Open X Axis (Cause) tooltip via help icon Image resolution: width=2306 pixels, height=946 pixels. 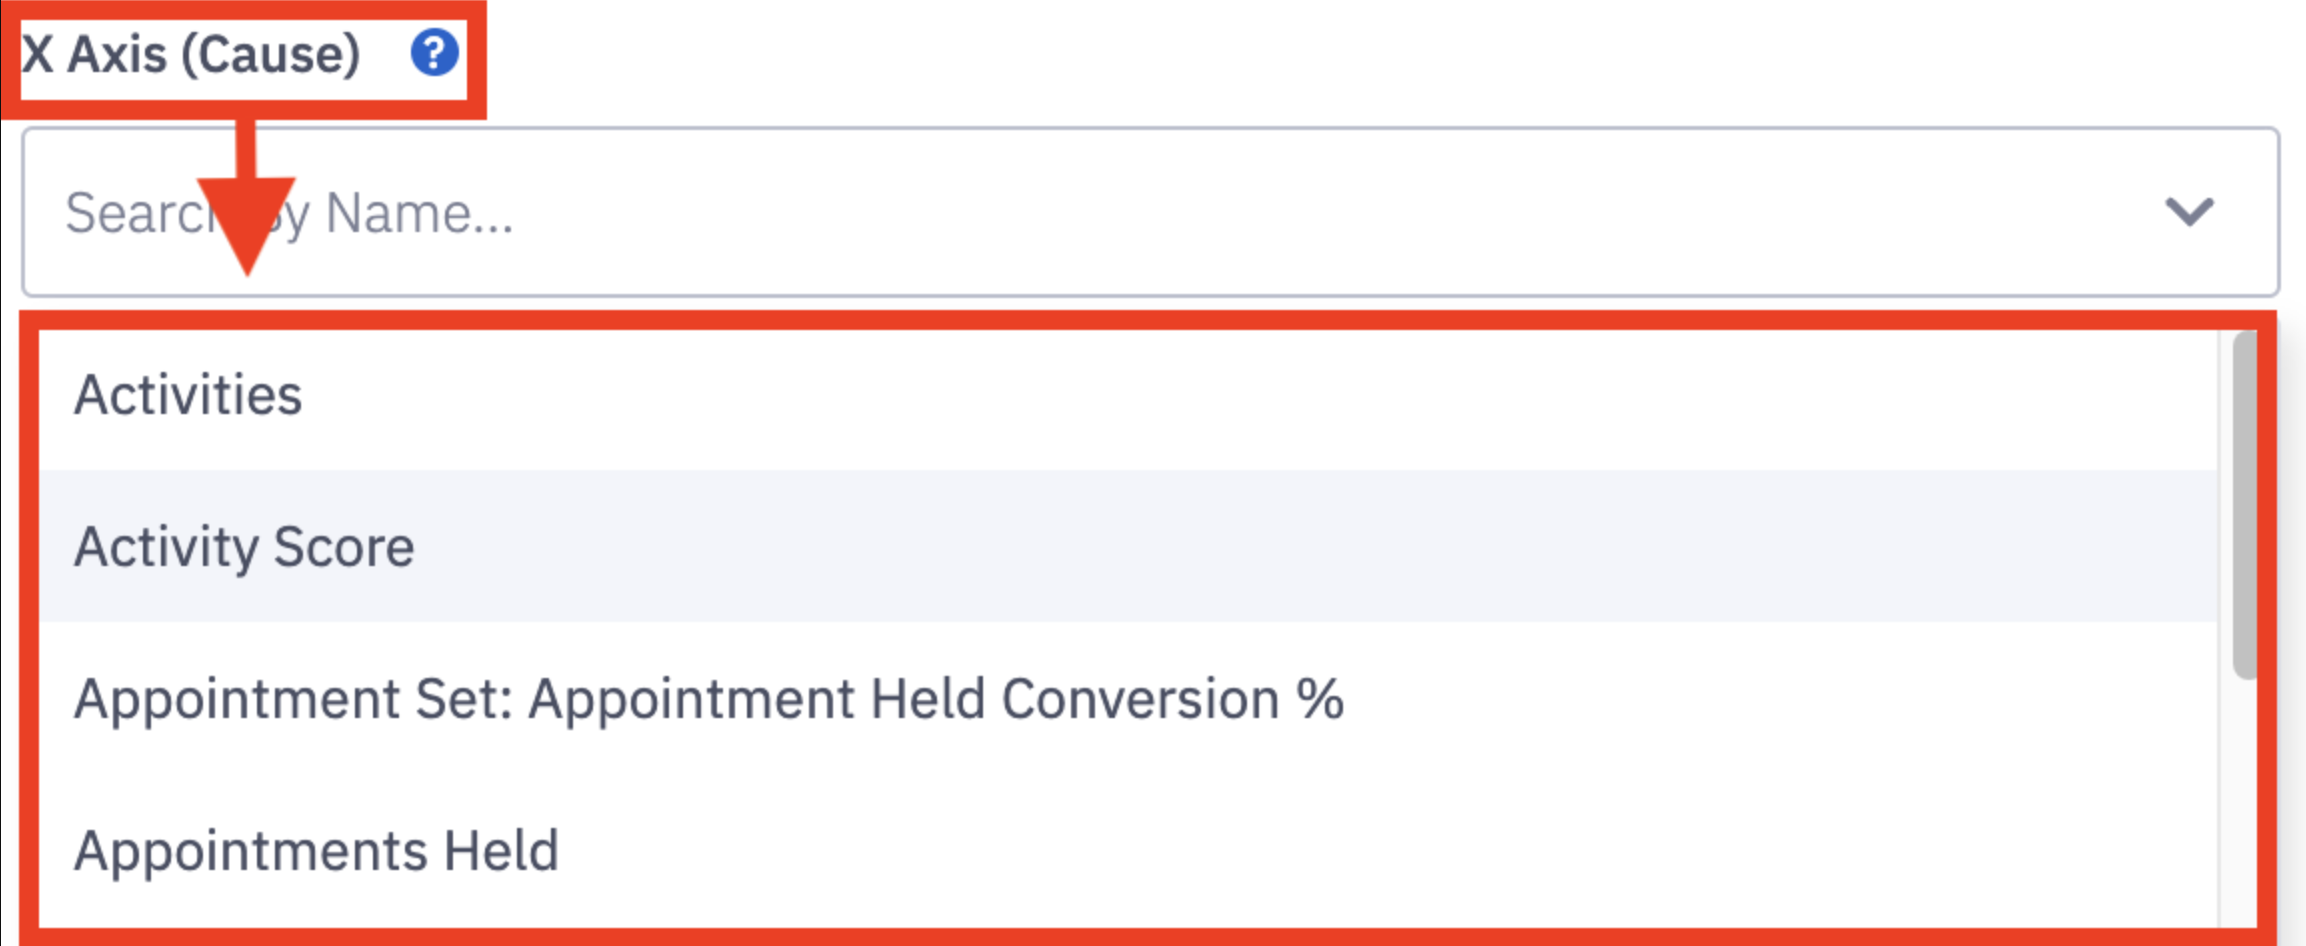click(435, 52)
